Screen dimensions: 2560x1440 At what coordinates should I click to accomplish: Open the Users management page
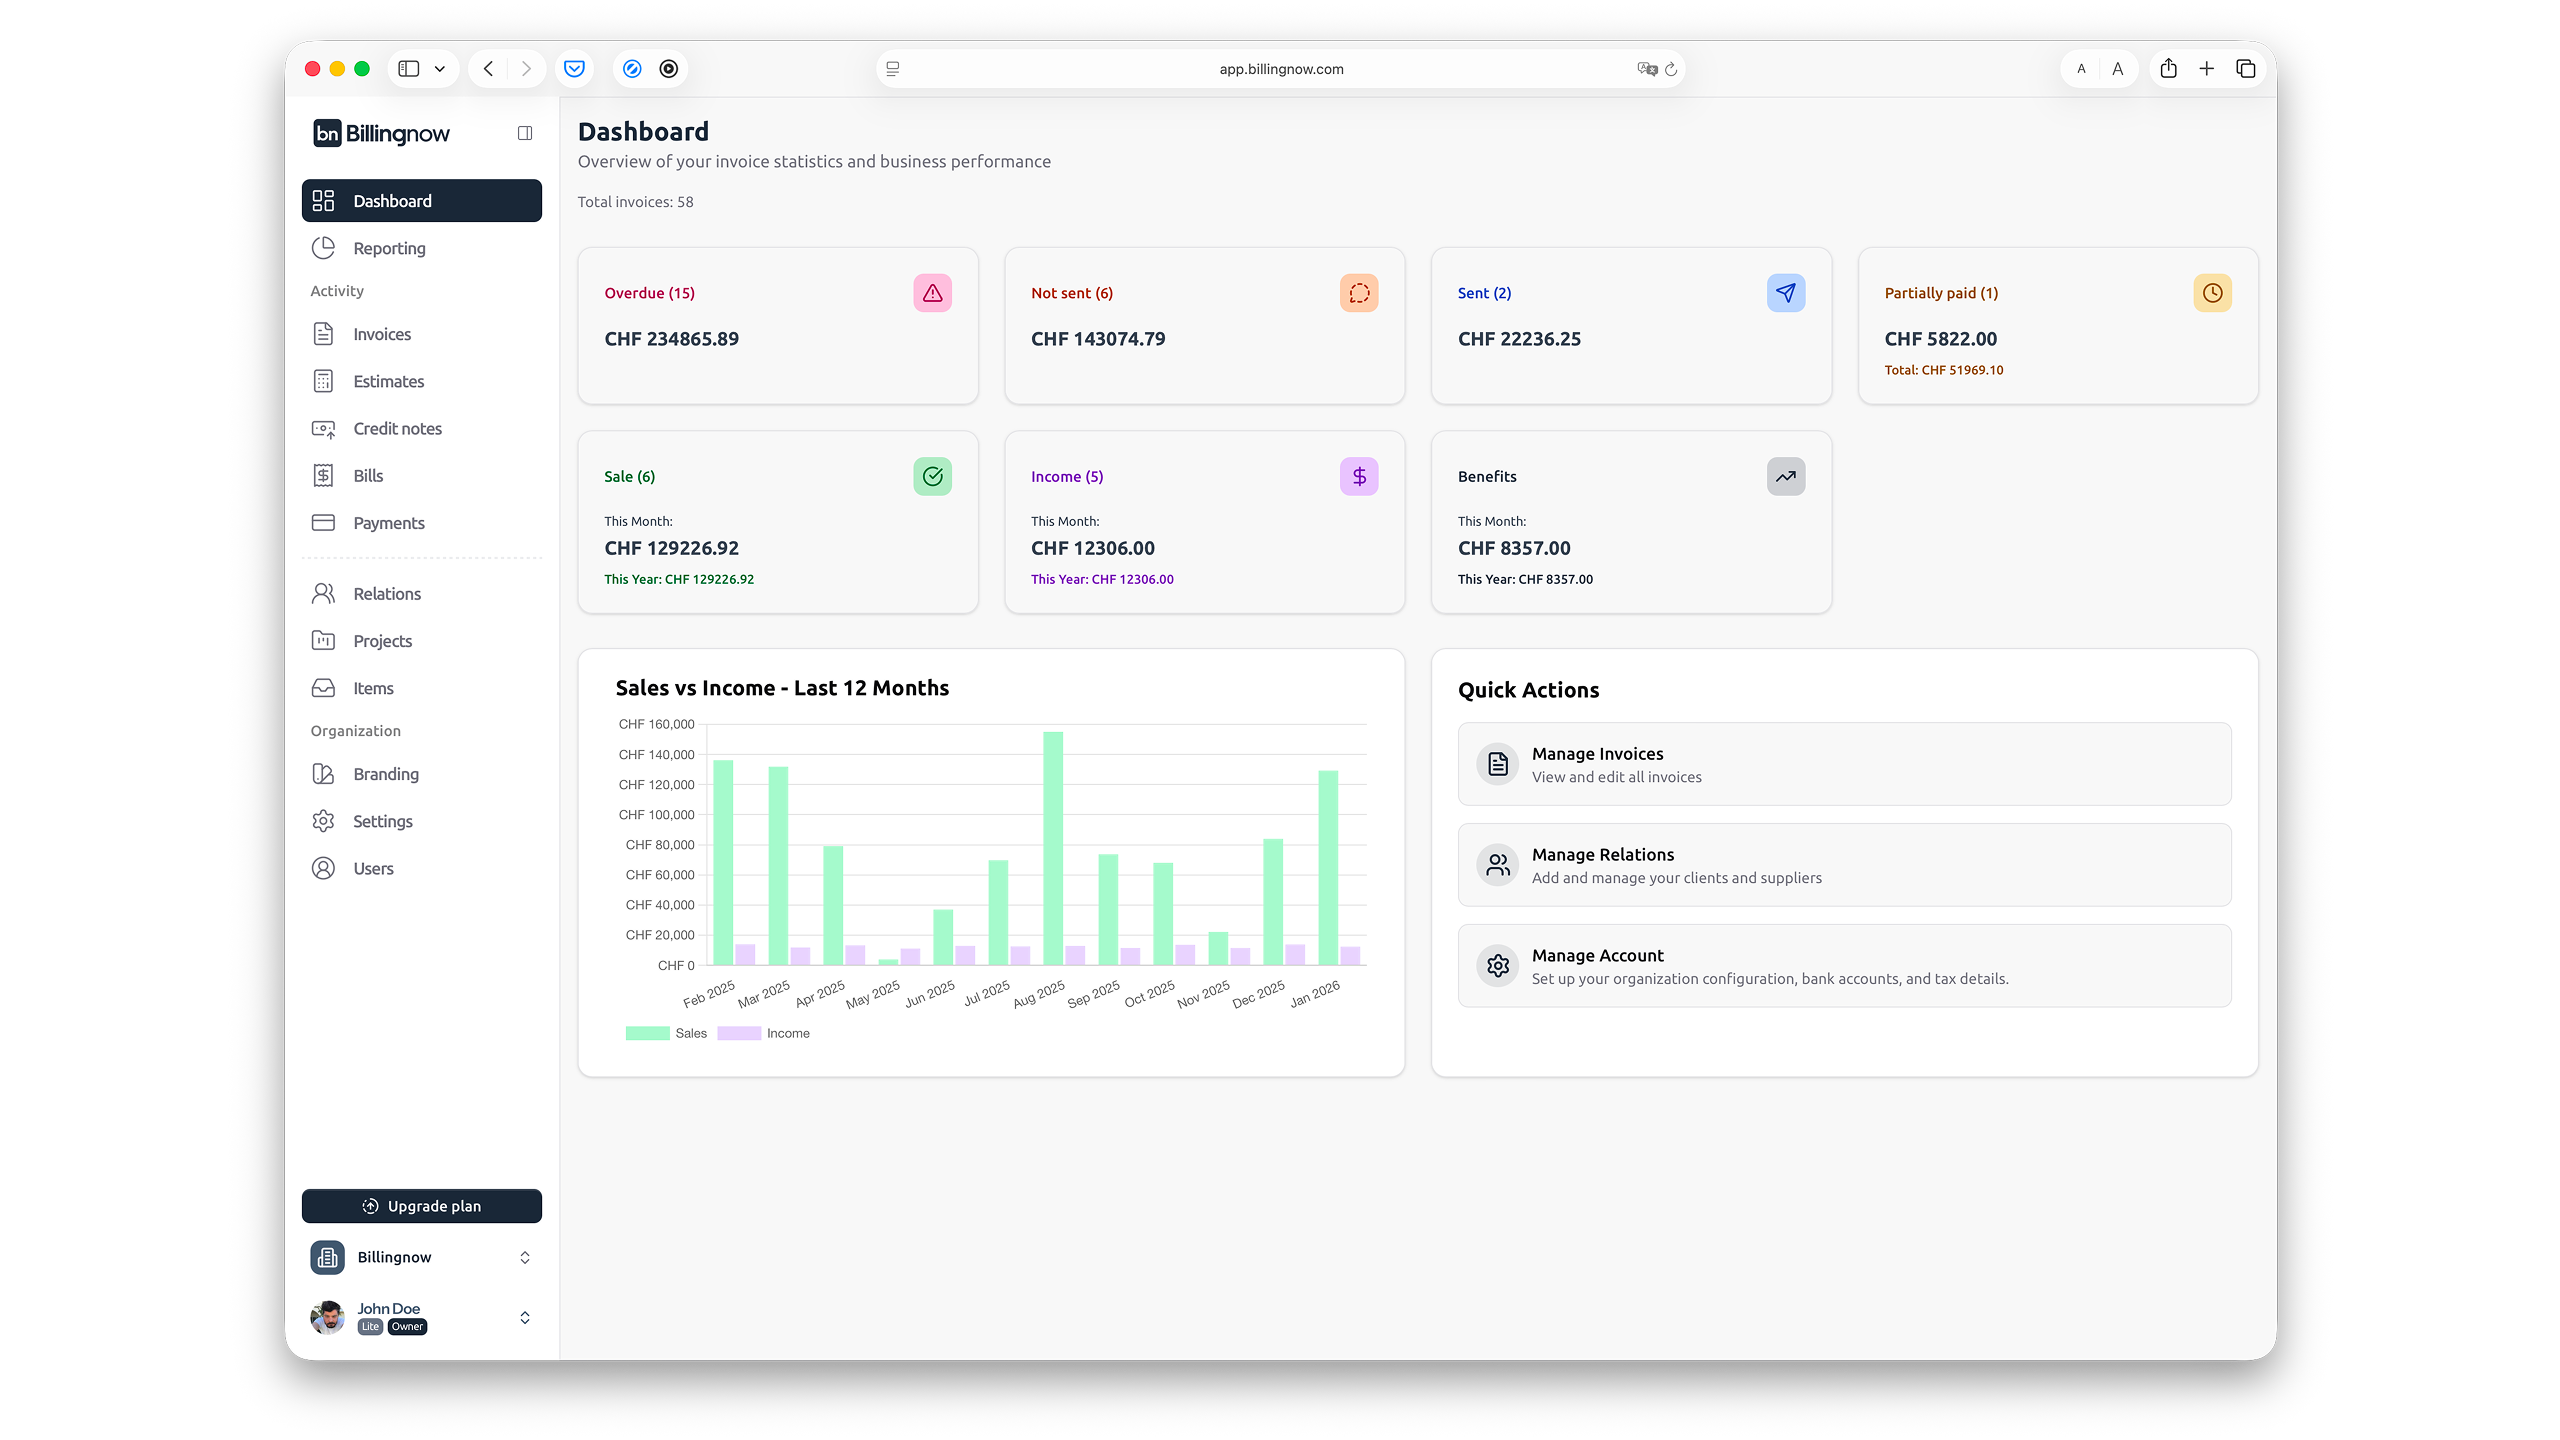[373, 868]
